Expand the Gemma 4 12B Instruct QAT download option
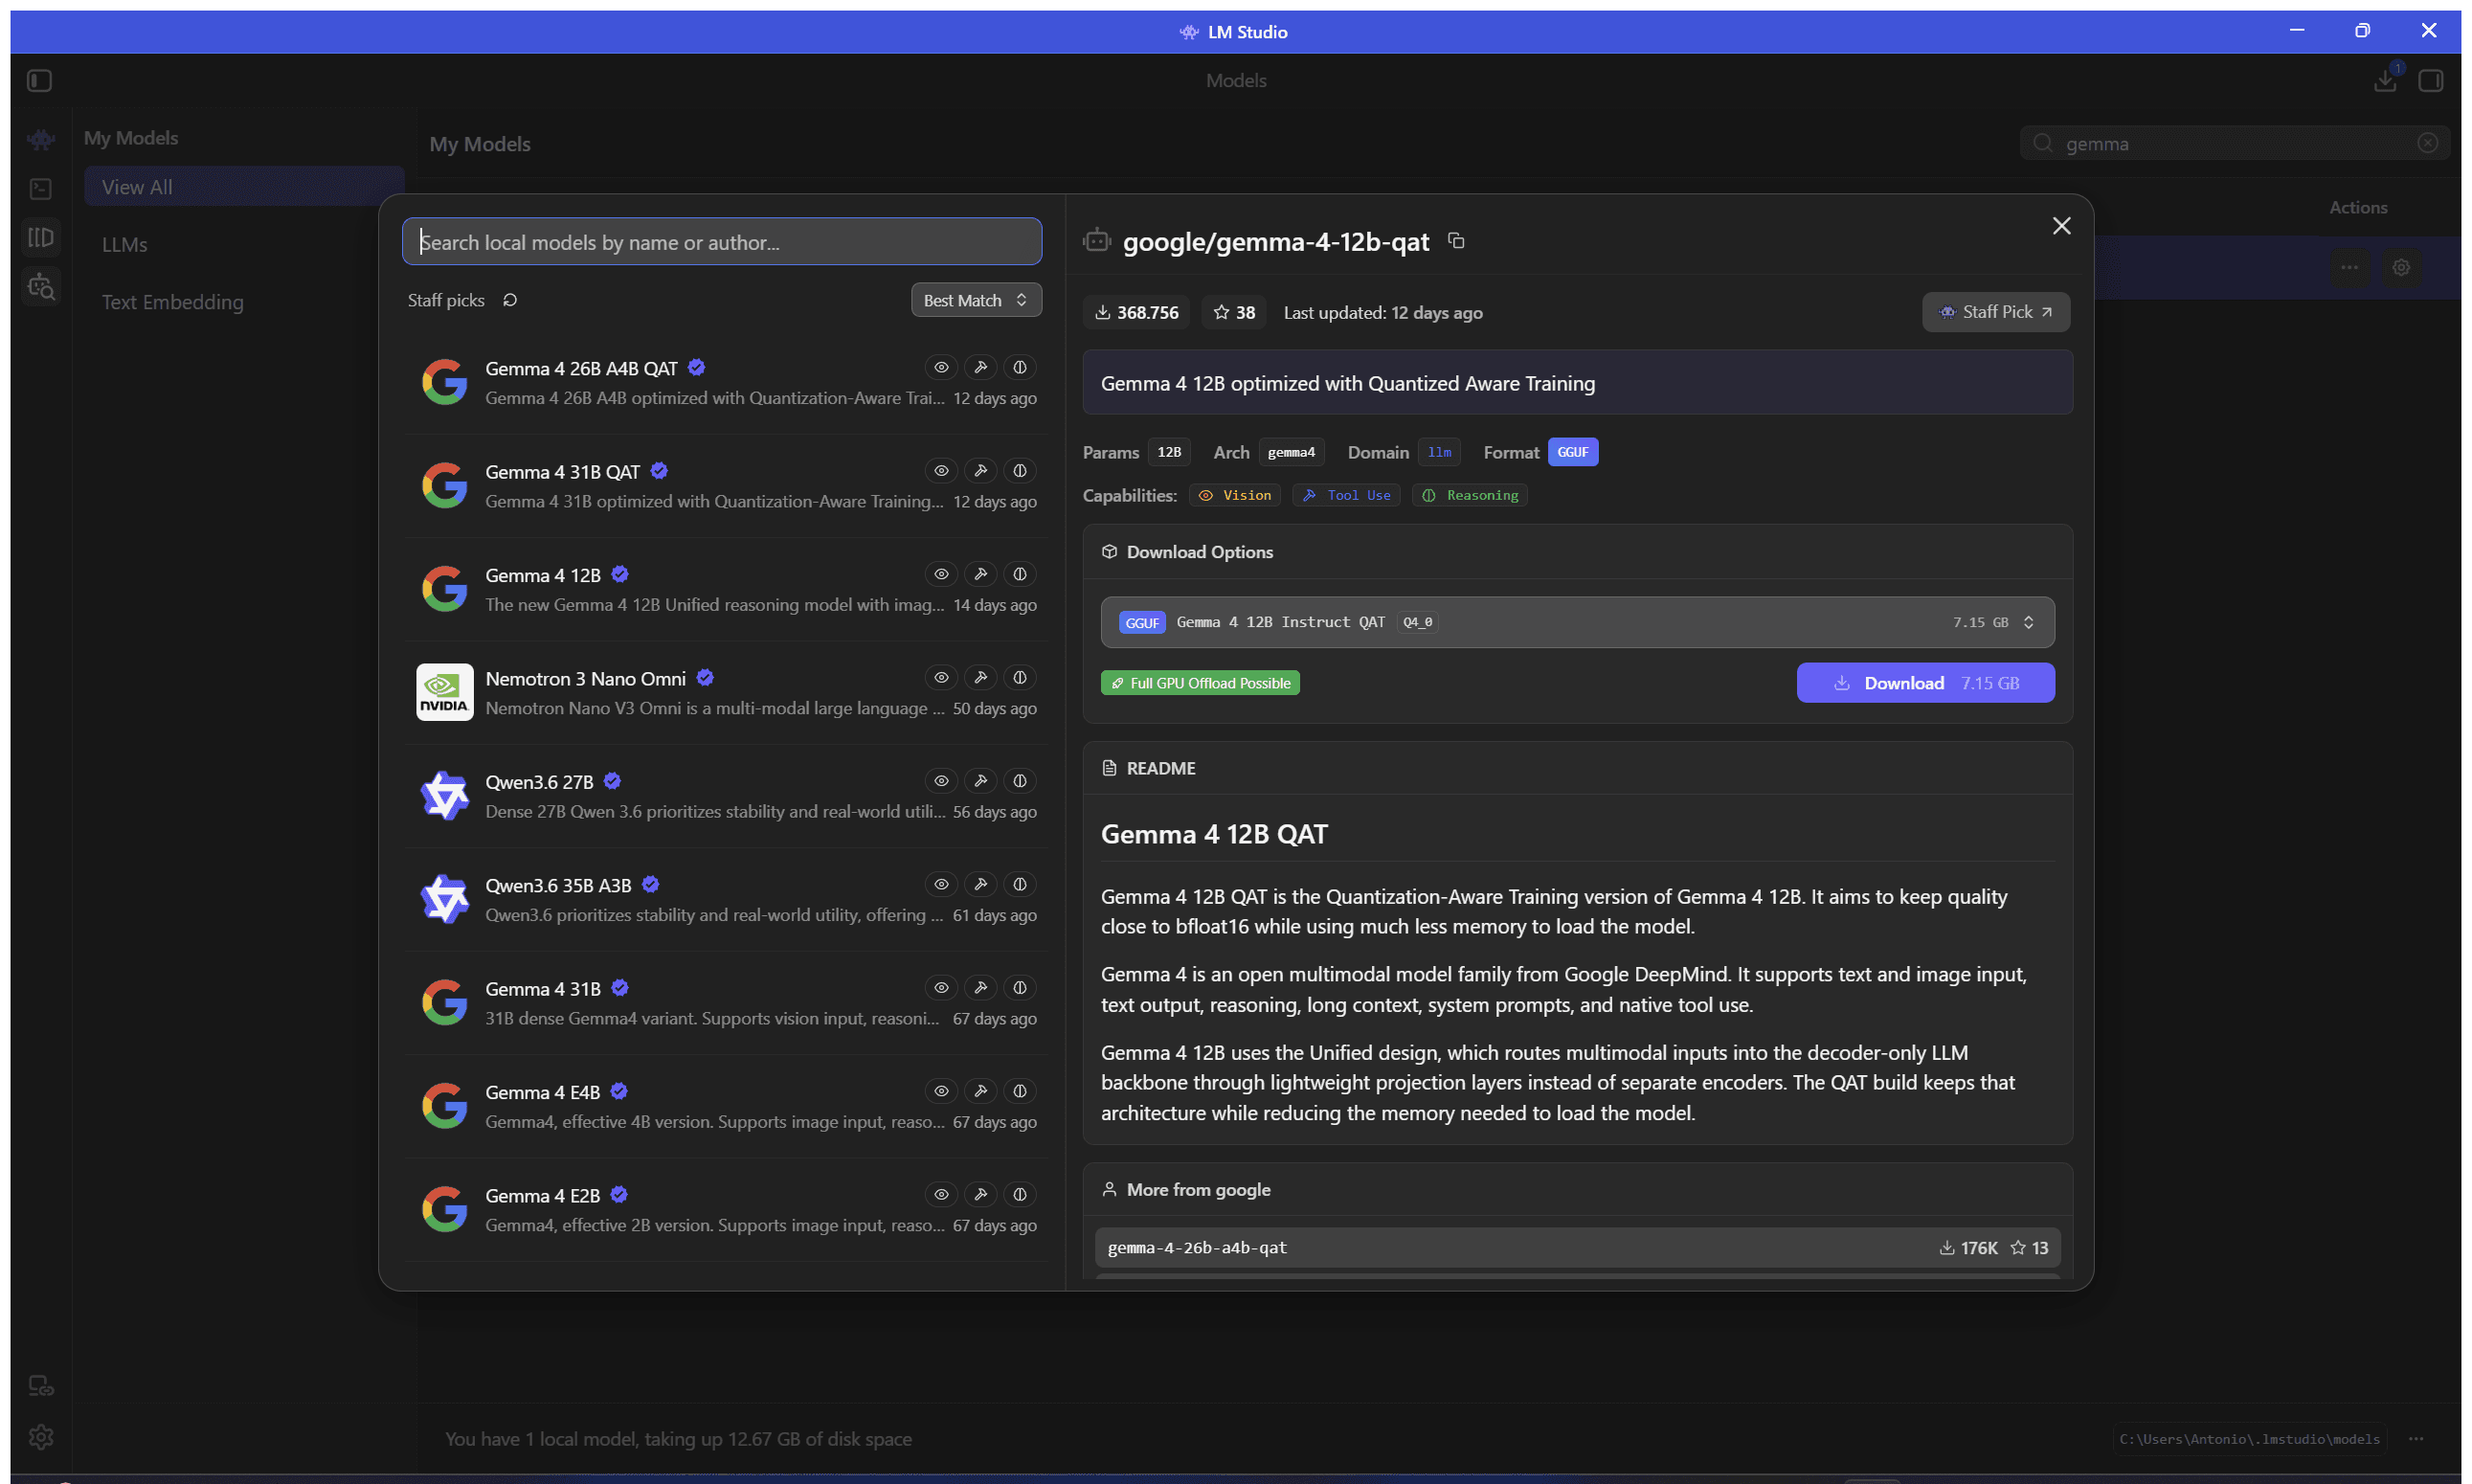The height and width of the screenshot is (1484, 2472). tap(1577, 622)
